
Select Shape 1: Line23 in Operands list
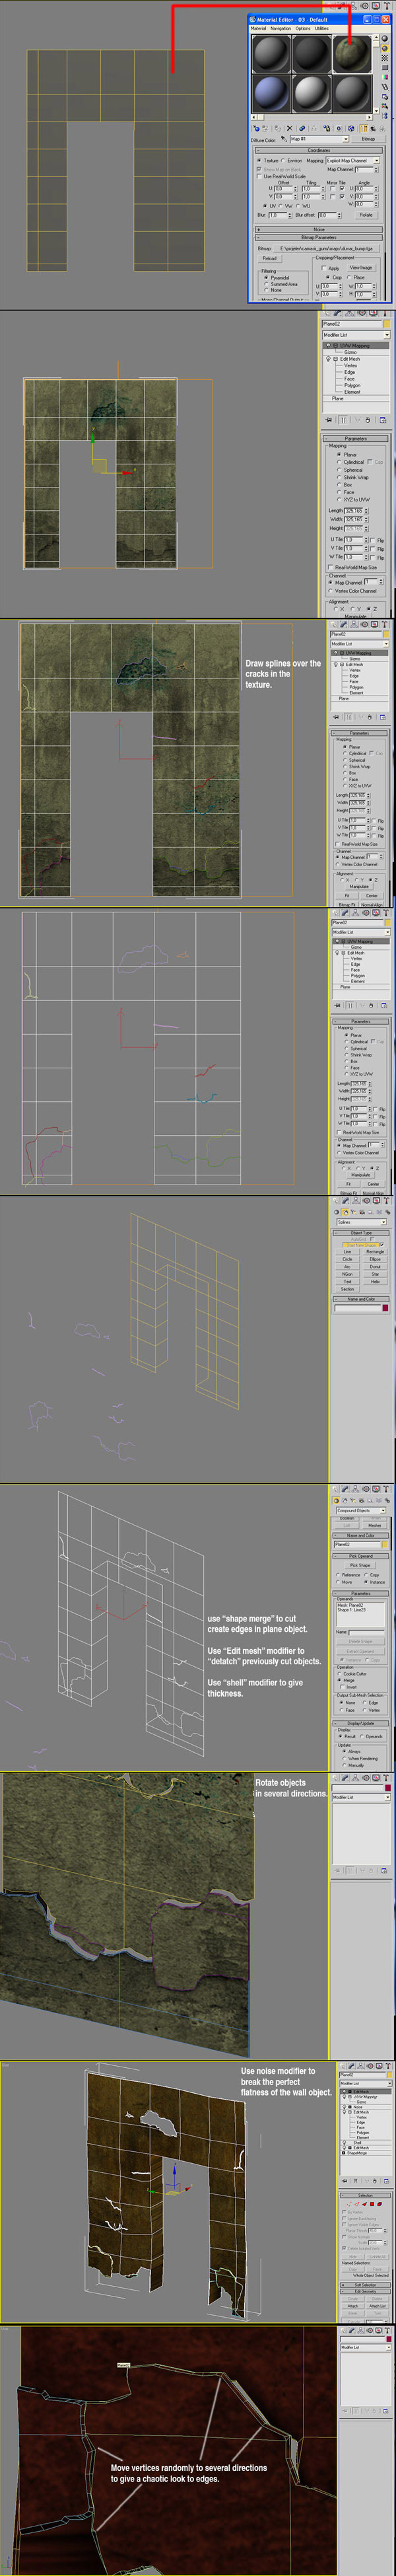(x=352, y=1610)
